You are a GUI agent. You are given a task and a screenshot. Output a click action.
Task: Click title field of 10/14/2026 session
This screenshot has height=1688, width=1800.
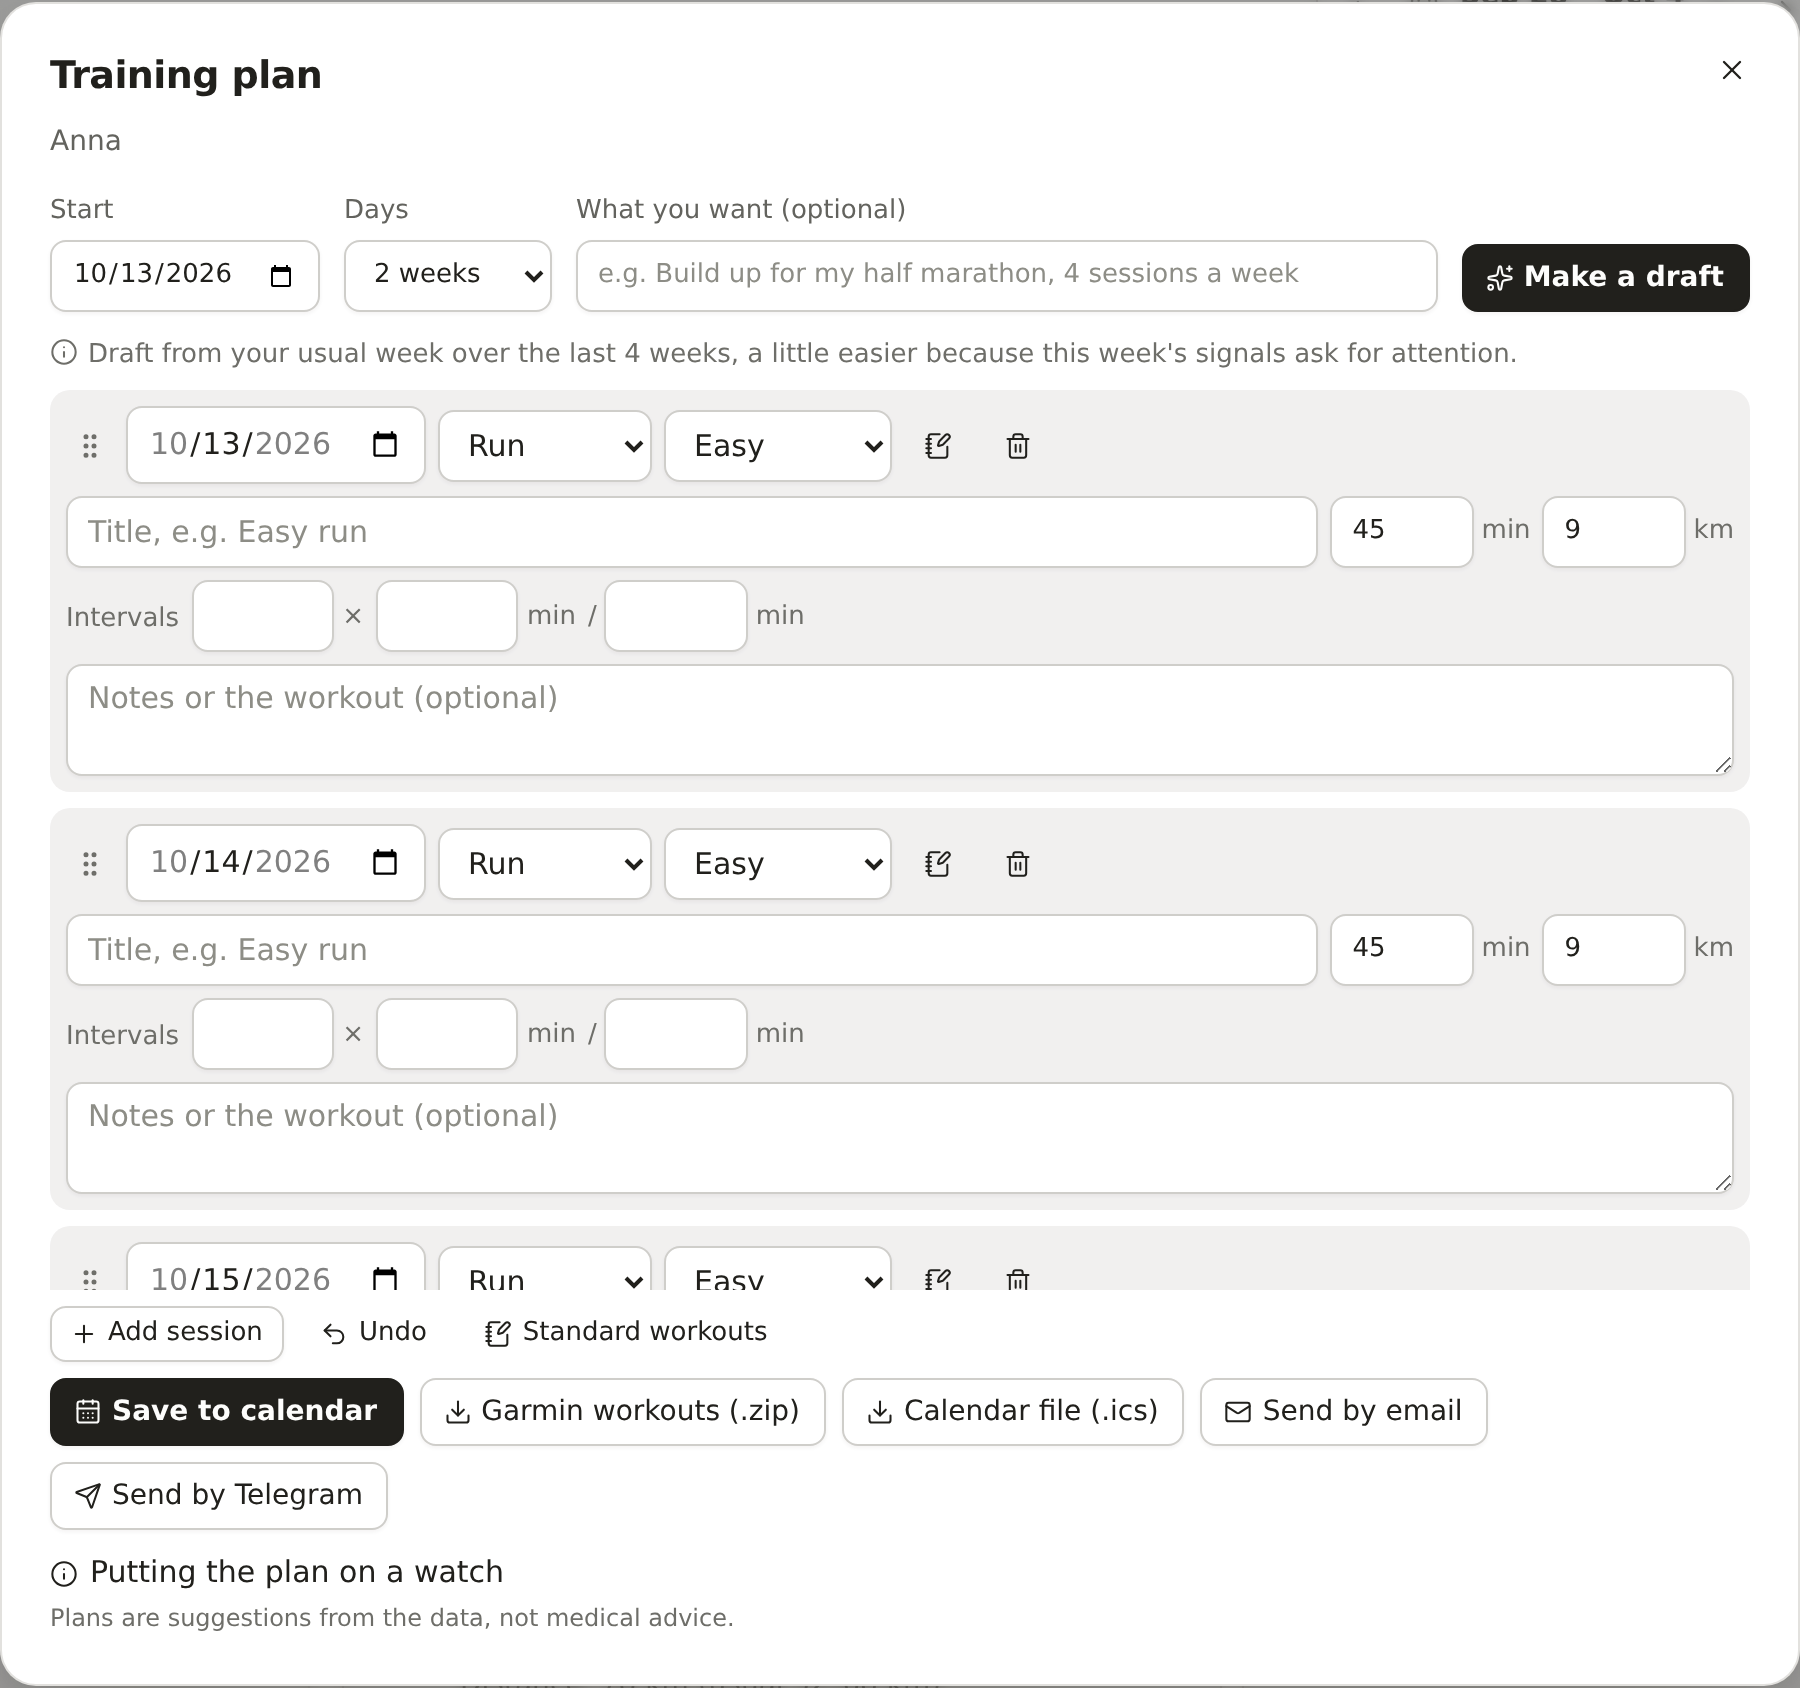pos(692,950)
